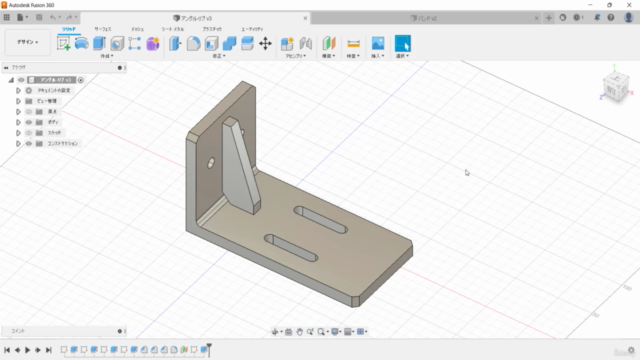Expand the Document Settings node
This screenshot has height=360, width=640.
18,90
